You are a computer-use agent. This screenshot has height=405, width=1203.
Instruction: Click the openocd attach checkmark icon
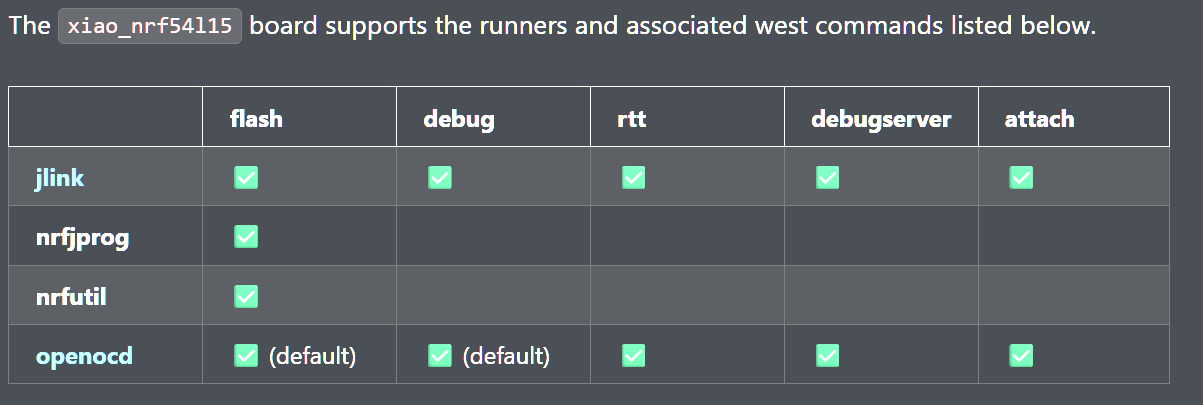point(1021,355)
